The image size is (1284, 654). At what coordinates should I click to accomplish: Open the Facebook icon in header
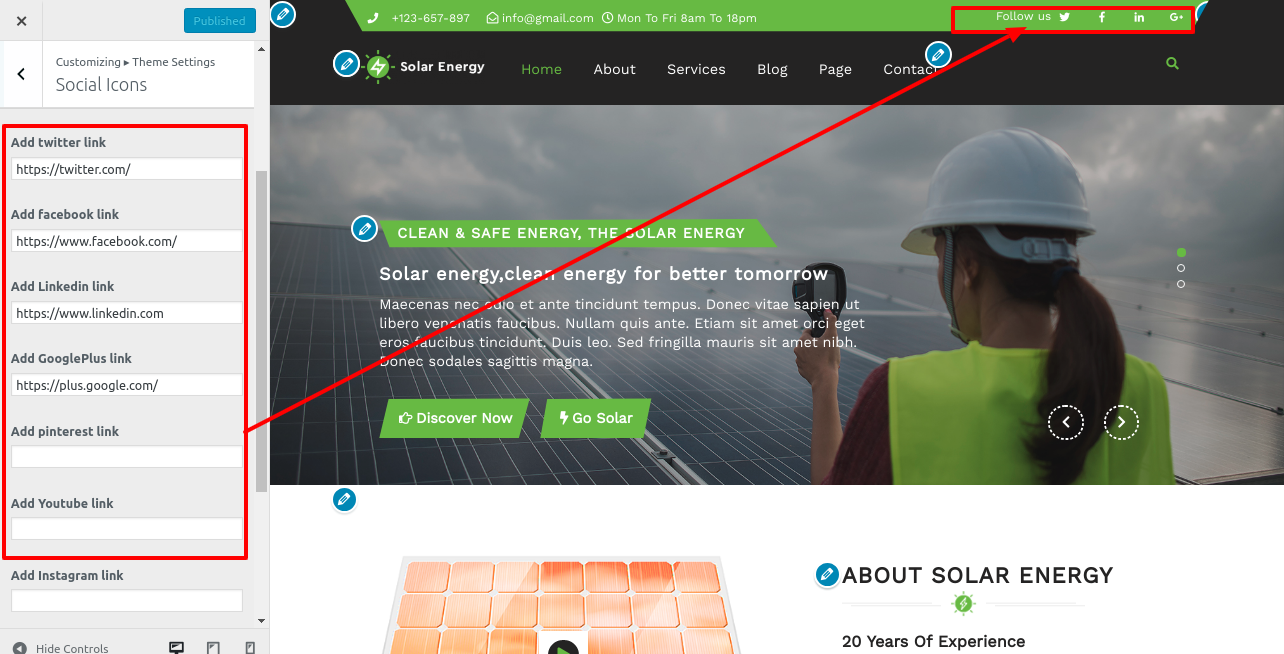[x=1102, y=17]
